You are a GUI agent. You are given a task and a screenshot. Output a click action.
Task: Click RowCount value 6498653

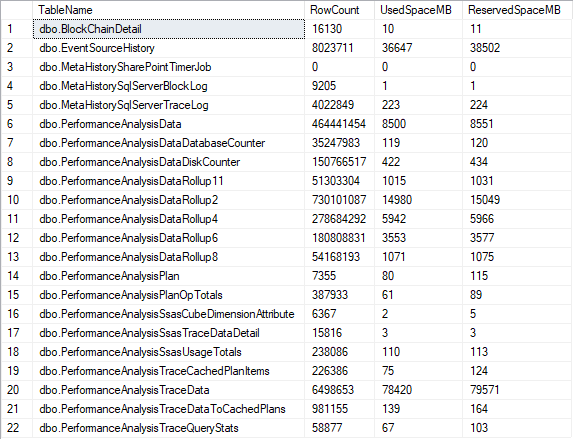coord(339,390)
